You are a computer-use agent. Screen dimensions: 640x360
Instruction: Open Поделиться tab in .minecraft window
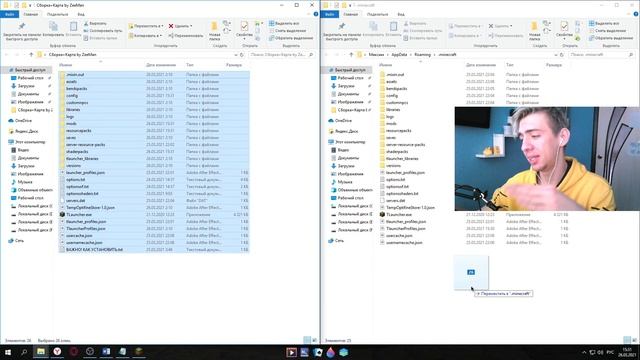(377, 14)
